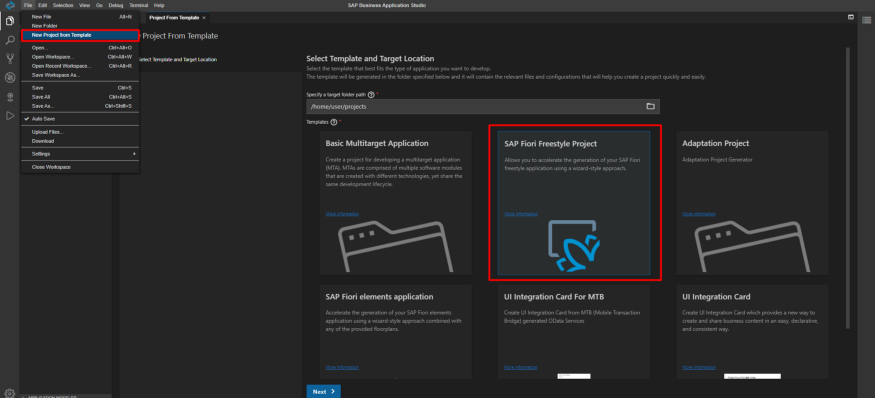This screenshot has width=875, height=398.
Task: Open More Information link for Adaptation Project
Action: (x=699, y=214)
